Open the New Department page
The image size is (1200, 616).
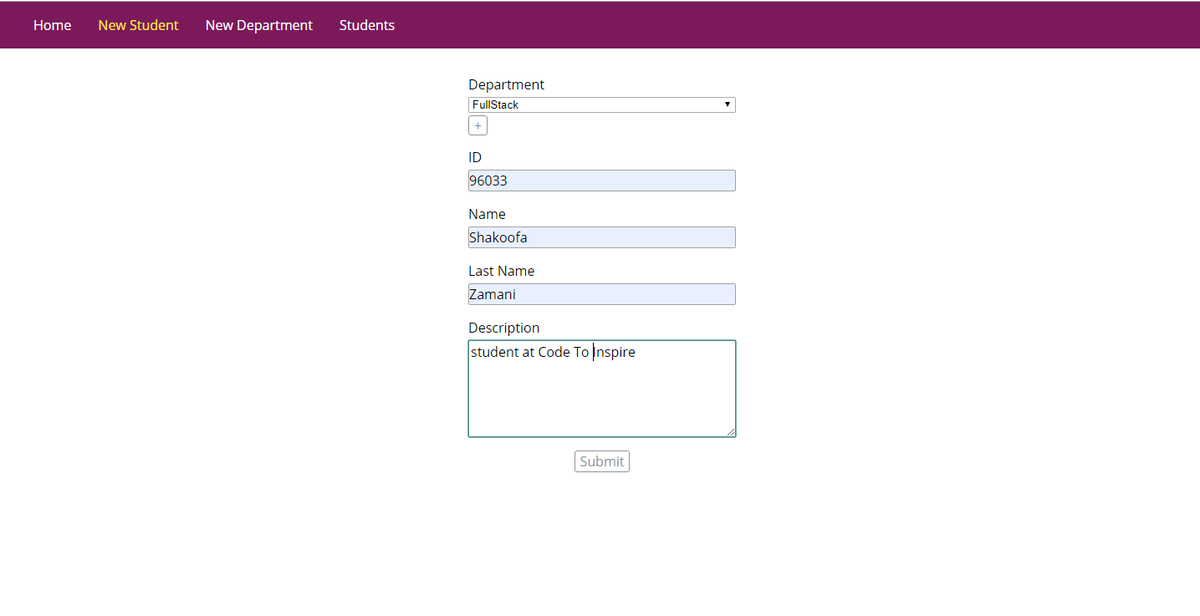click(259, 25)
